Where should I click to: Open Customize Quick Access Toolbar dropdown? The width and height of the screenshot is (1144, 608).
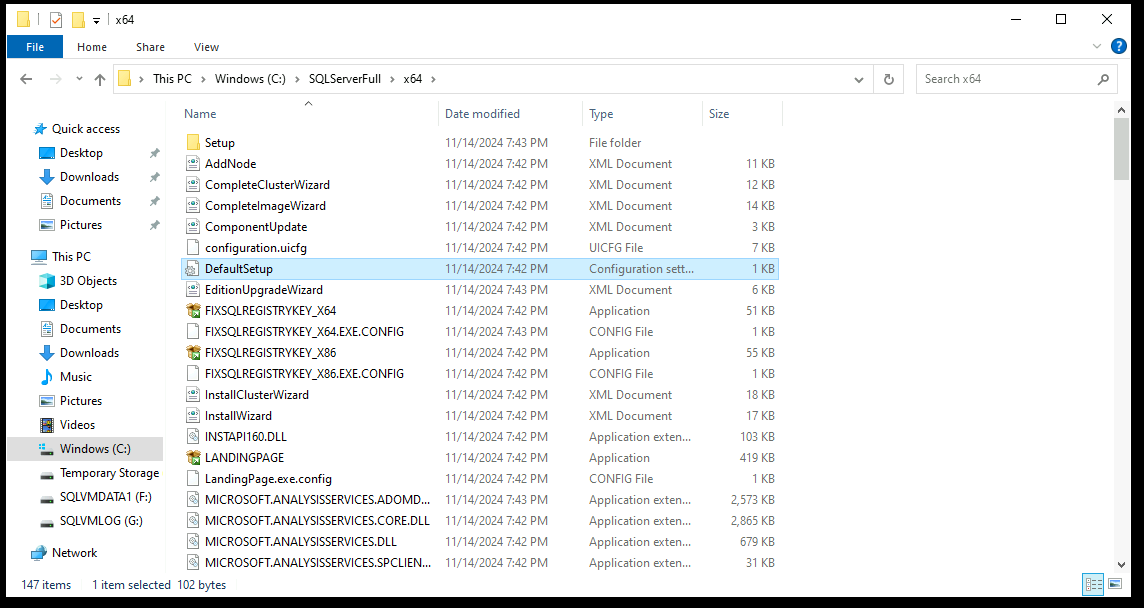(96, 20)
